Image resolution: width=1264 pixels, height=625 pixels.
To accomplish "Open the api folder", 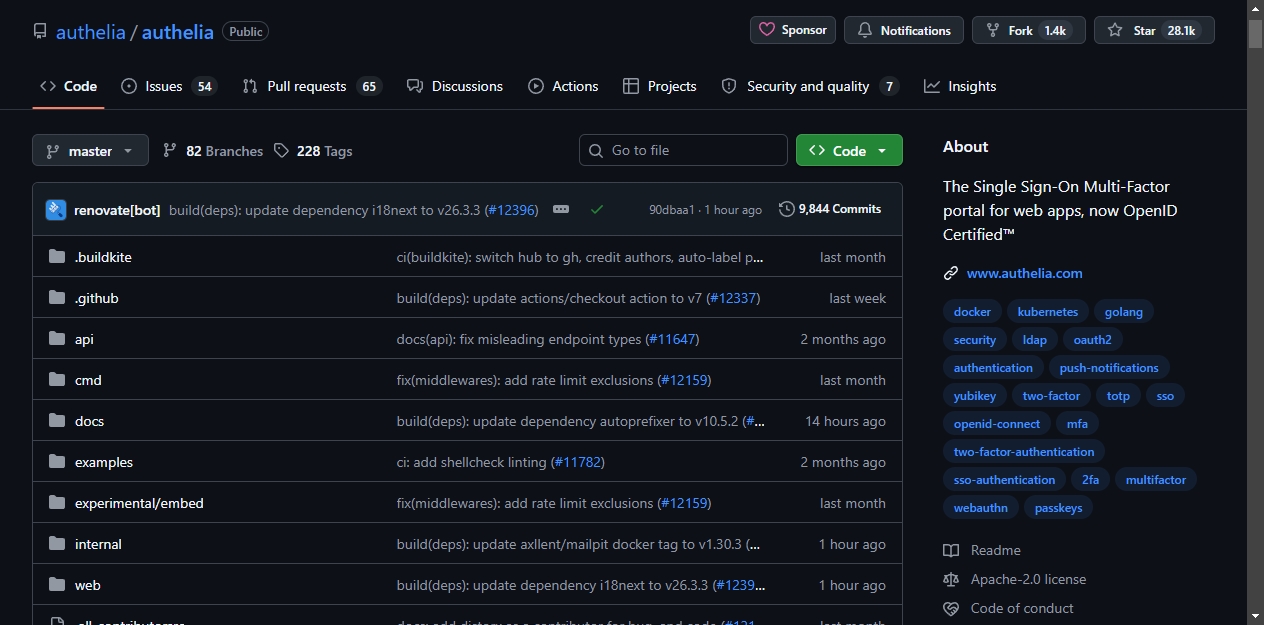I will 84,339.
